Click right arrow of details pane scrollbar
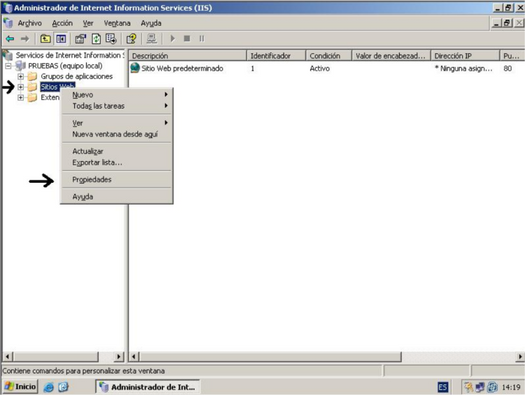 [520, 357]
